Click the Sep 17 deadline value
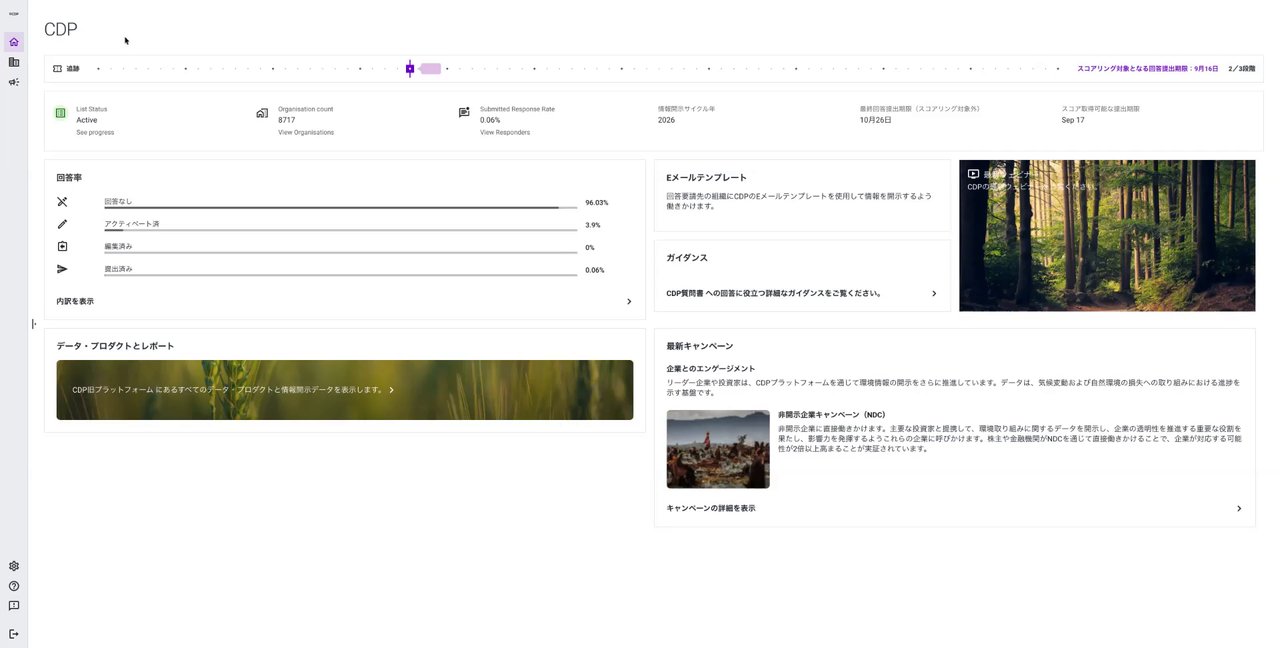The height and width of the screenshot is (648, 1280). (1073, 120)
